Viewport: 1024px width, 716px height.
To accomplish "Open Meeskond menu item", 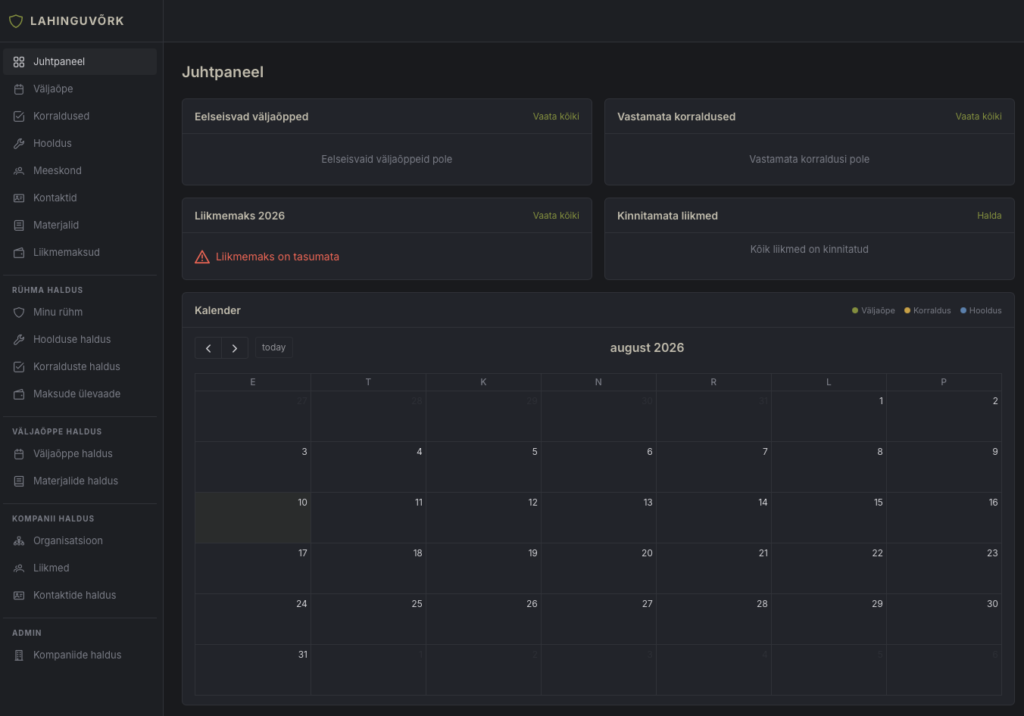I will click(x=80, y=171).
